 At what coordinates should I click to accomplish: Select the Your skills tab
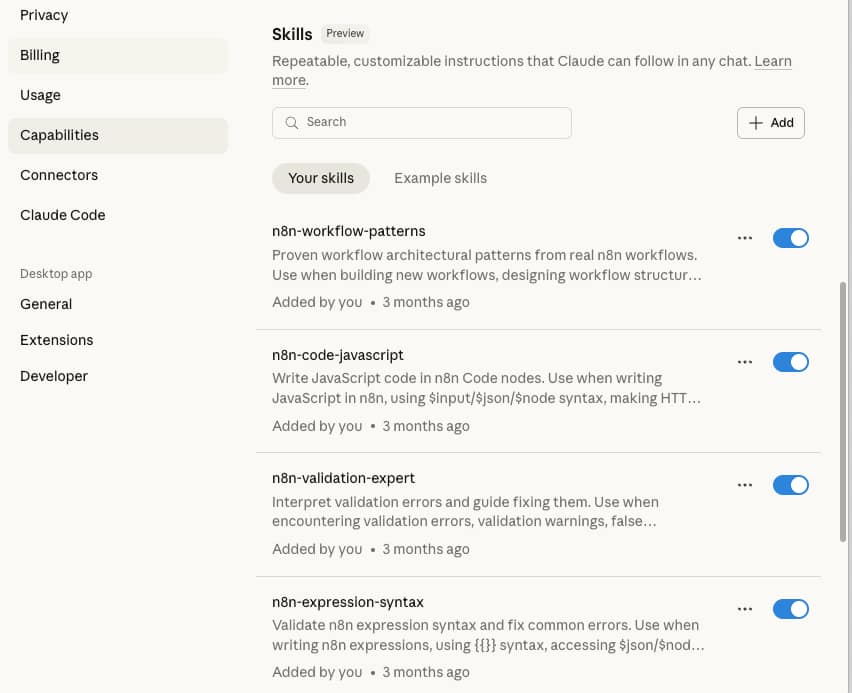click(x=321, y=178)
